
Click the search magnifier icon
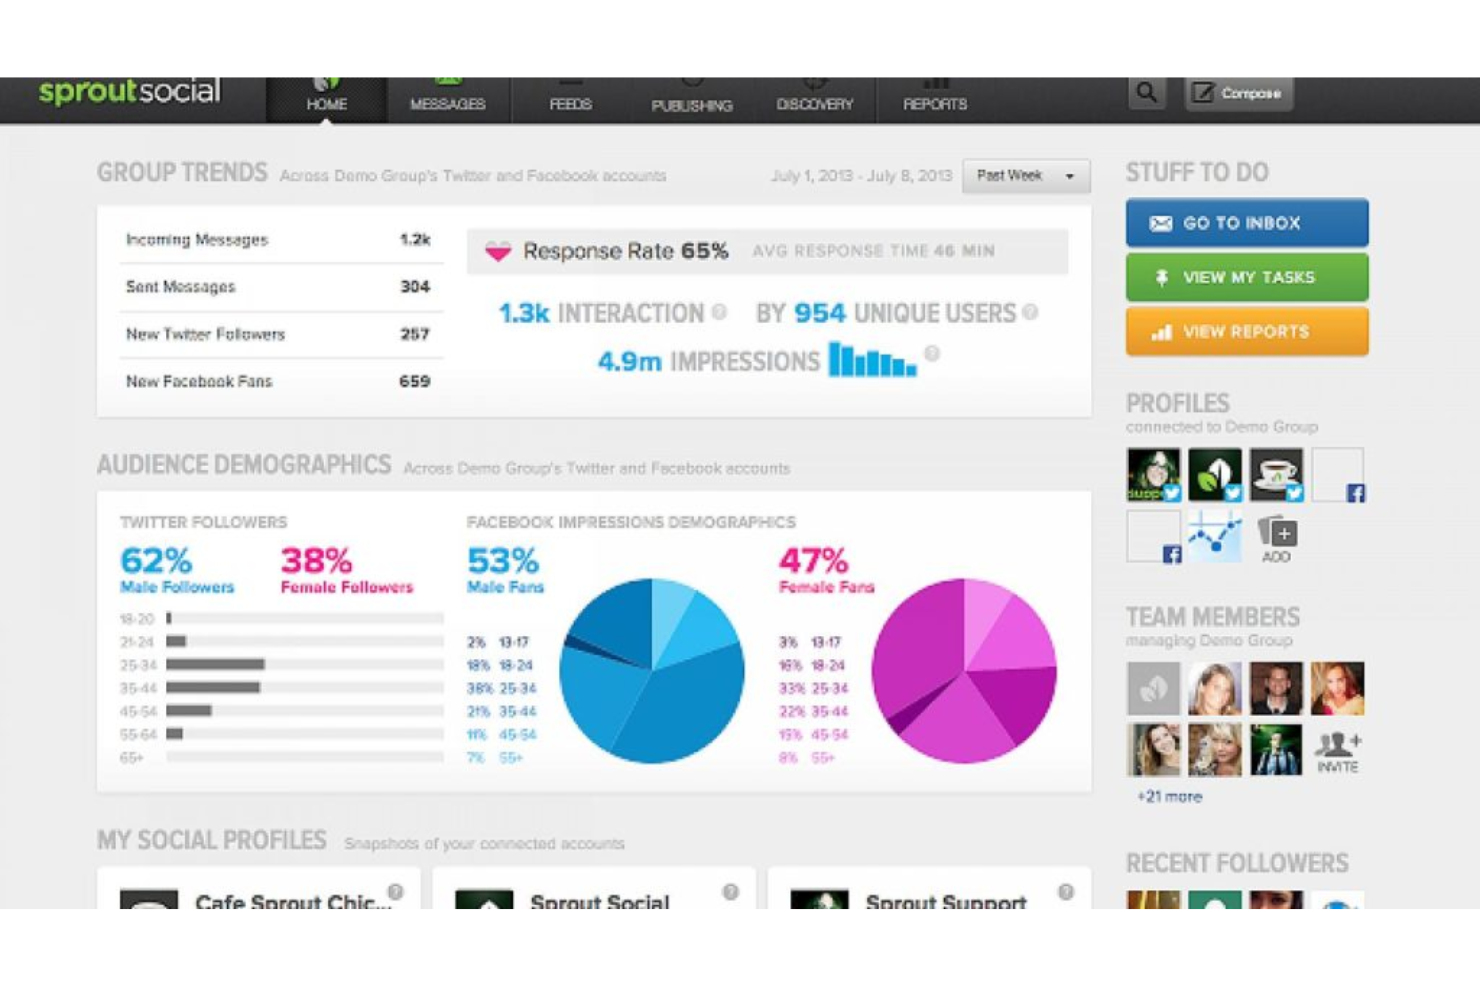click(1146, 93)
